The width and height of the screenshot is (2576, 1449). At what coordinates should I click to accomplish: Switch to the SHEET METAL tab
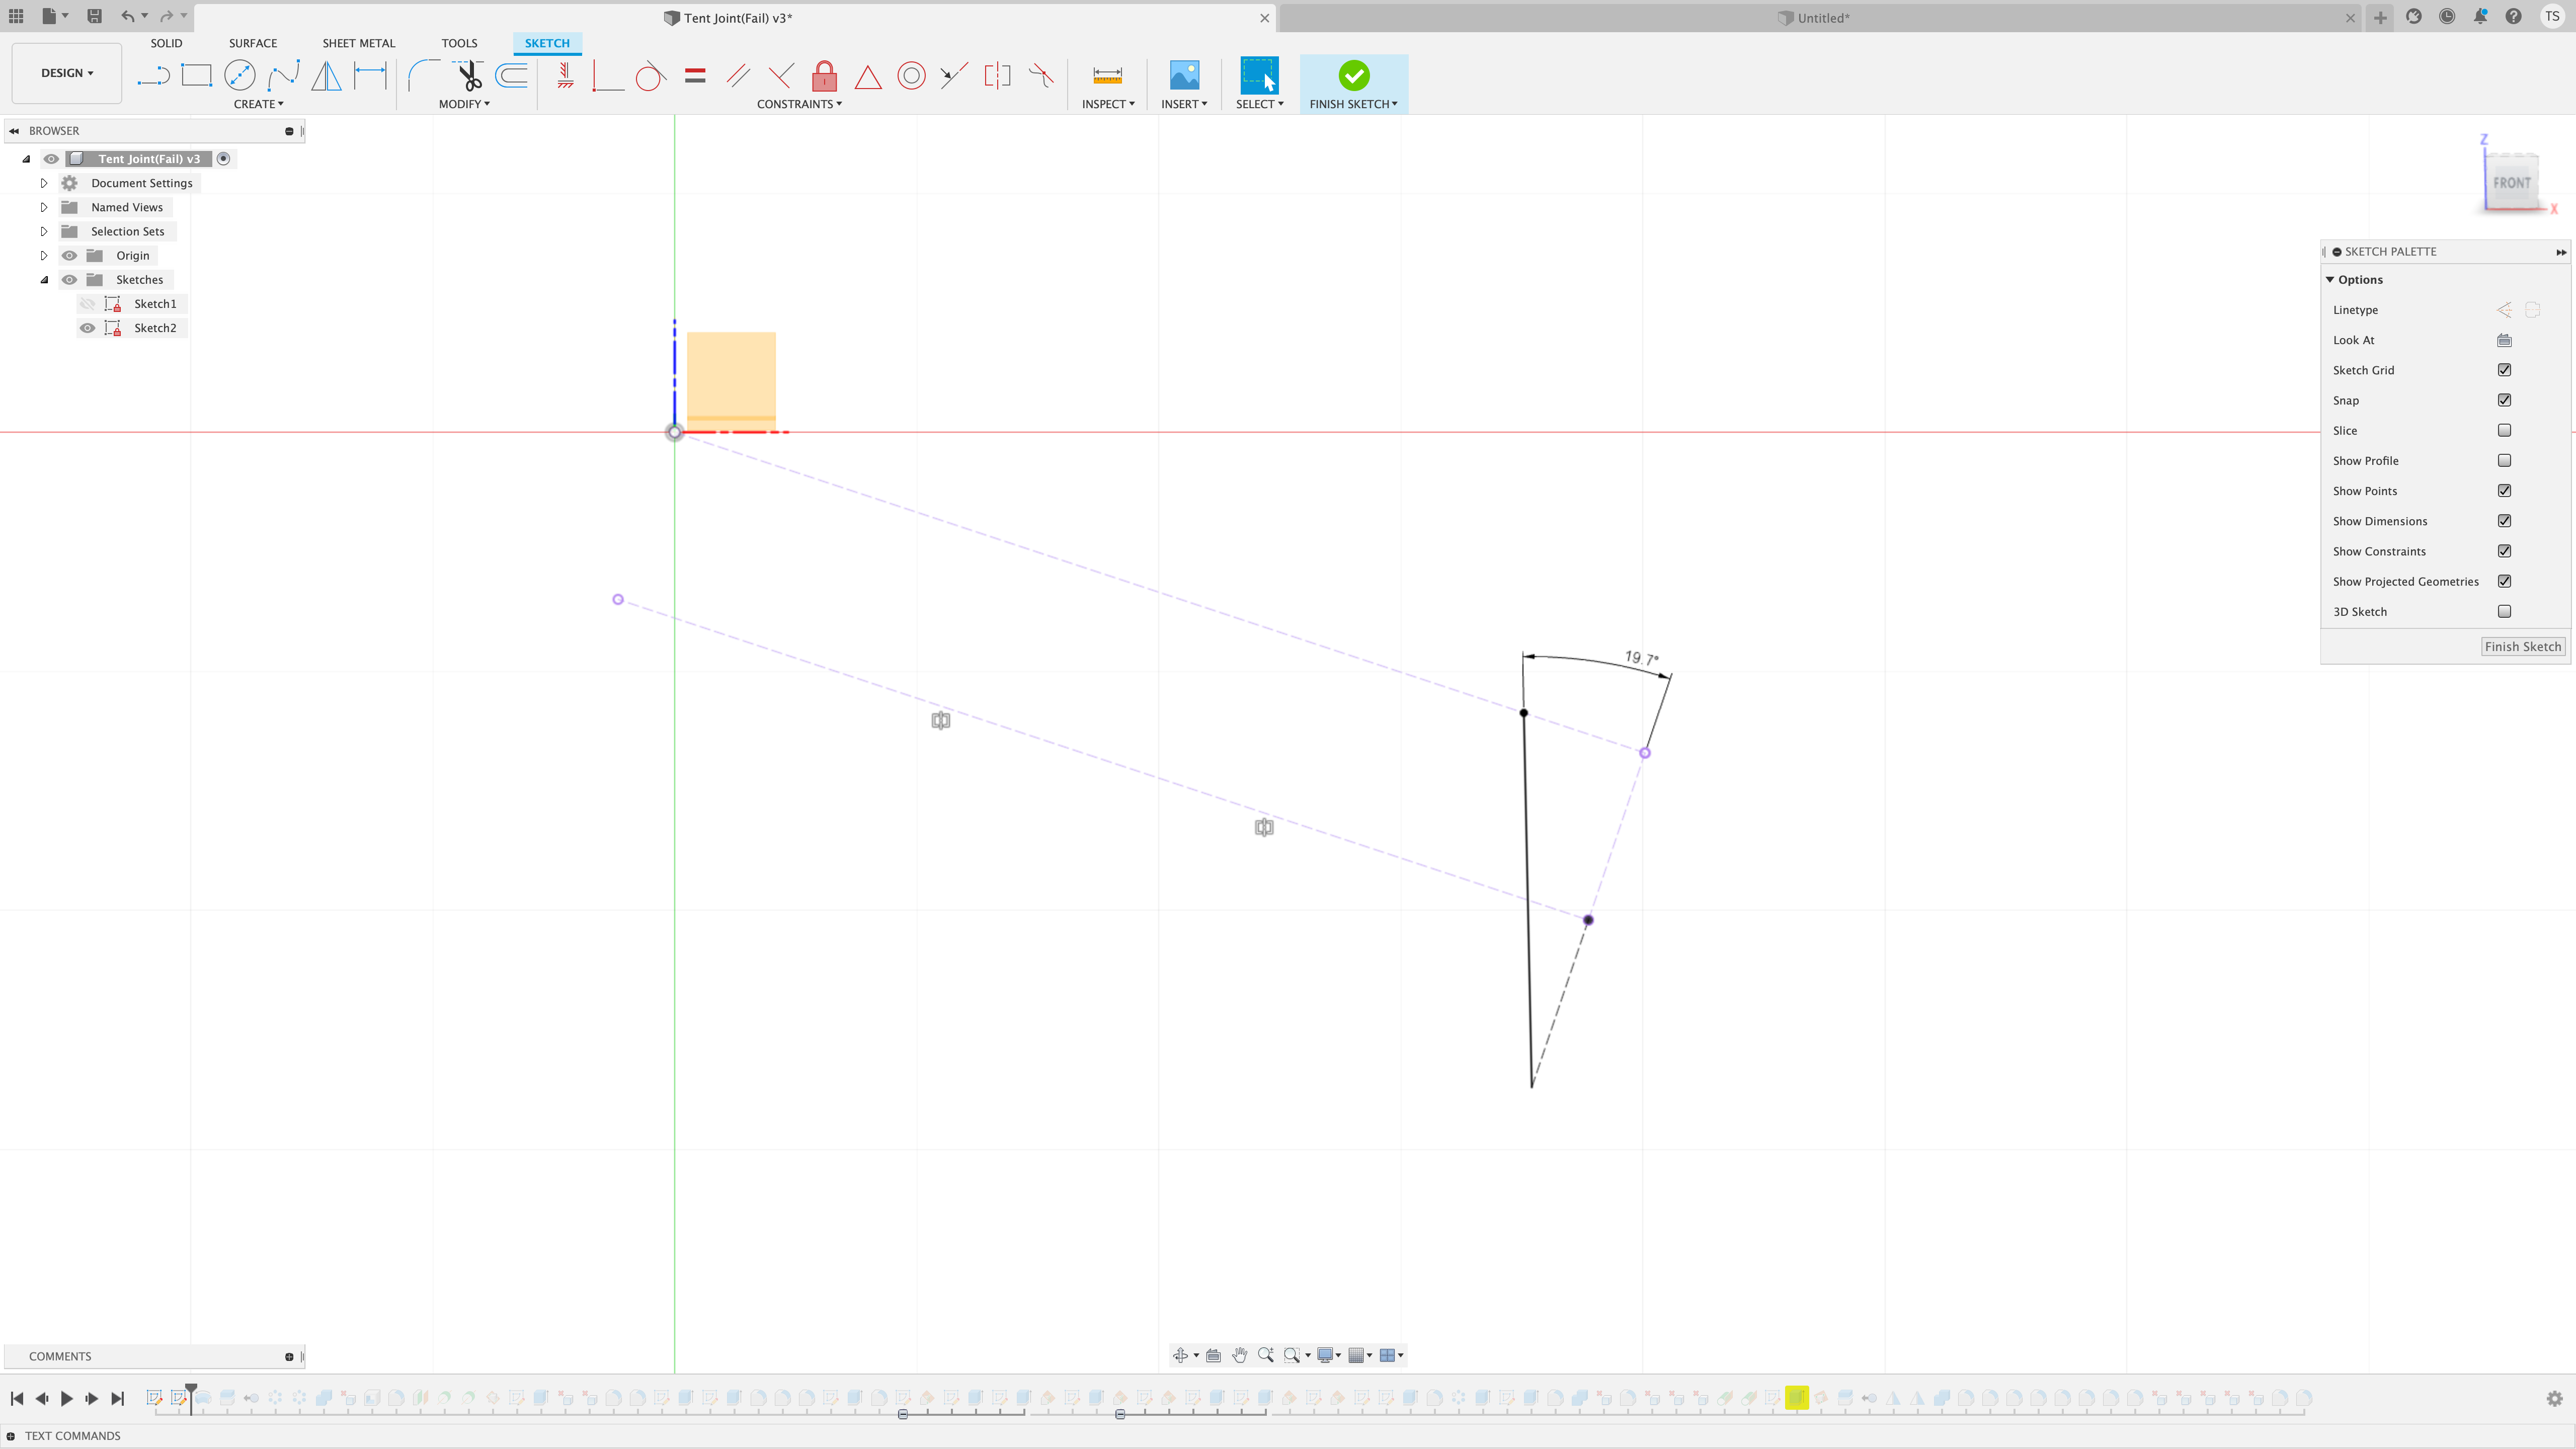pos(358,43)
